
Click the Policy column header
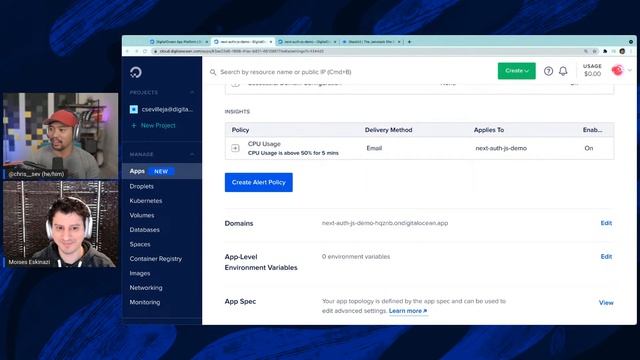[x=240, y=130]
